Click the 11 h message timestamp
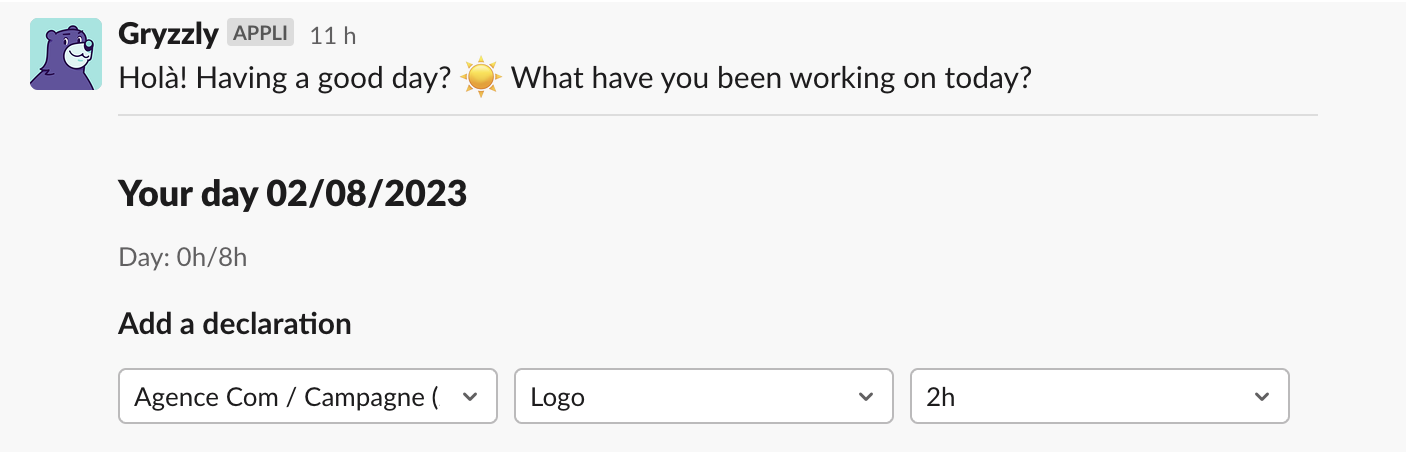 point(333,36)
